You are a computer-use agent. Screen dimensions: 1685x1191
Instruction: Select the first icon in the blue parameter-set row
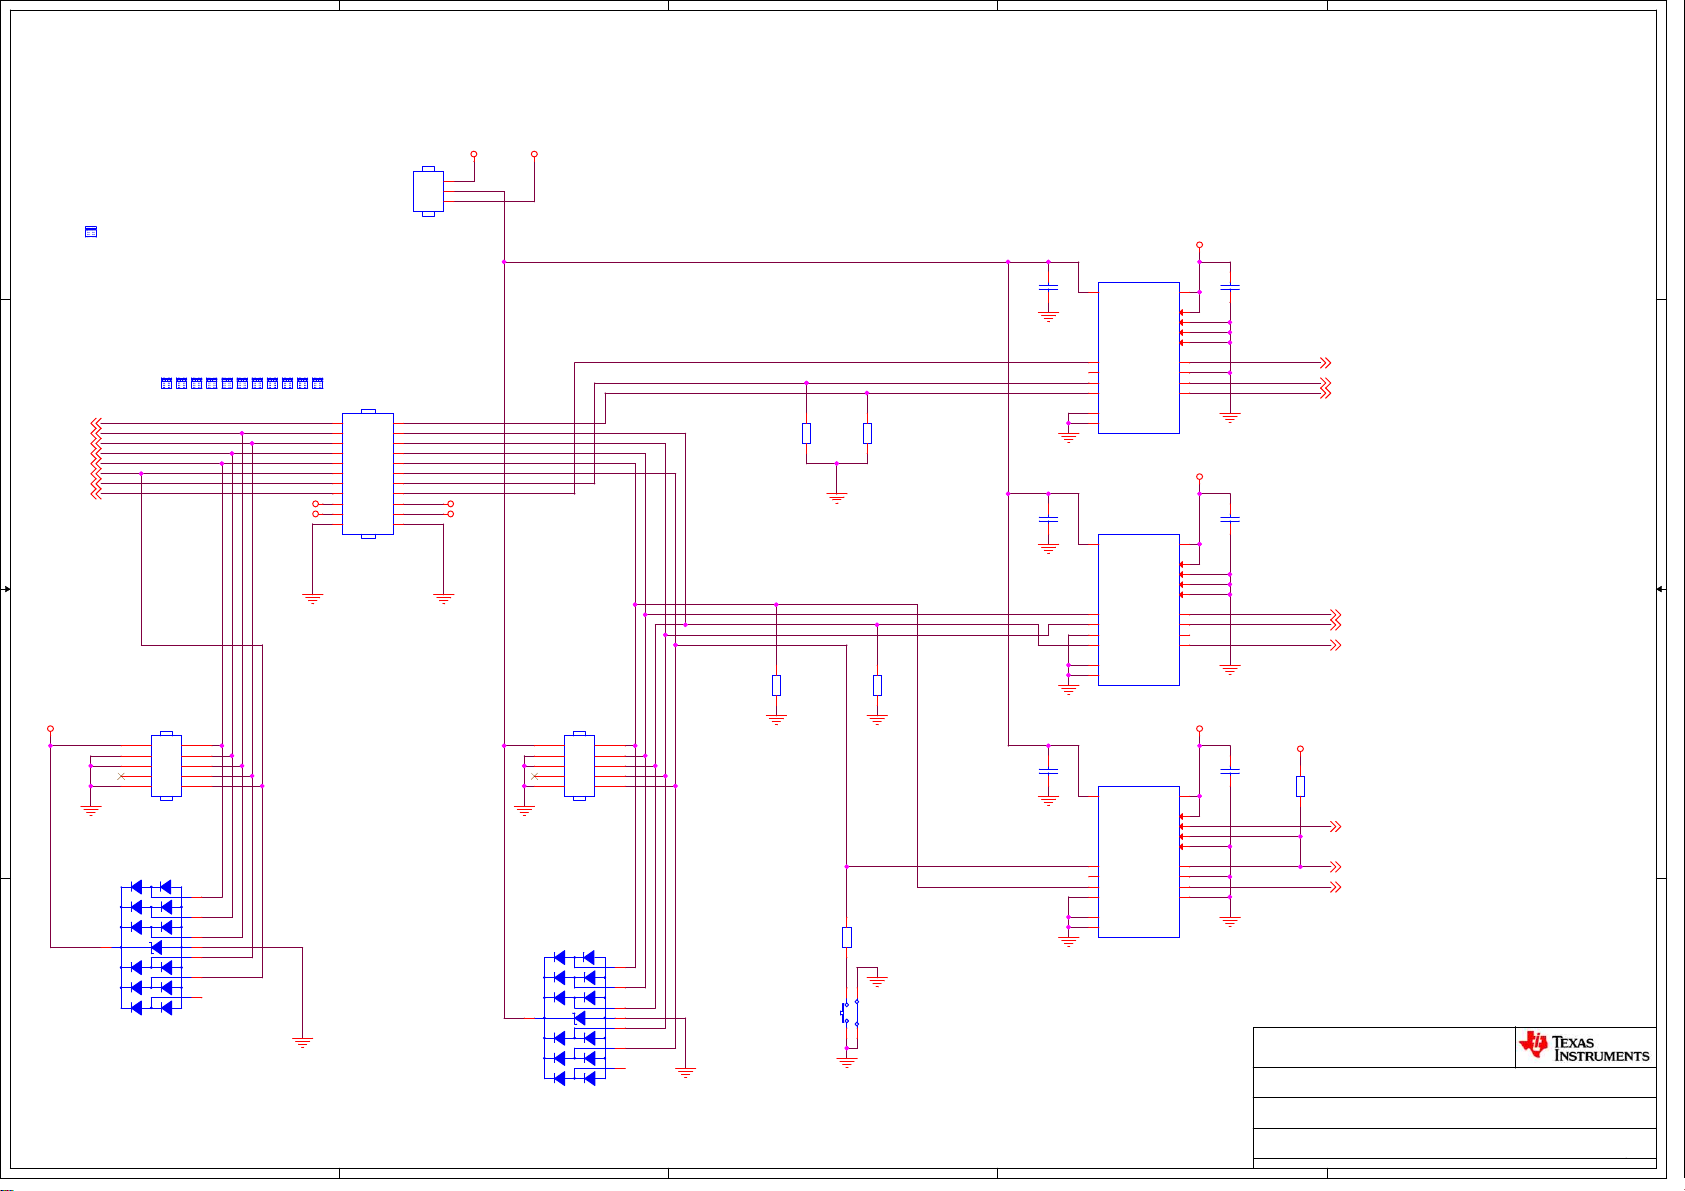pos(166,383)
